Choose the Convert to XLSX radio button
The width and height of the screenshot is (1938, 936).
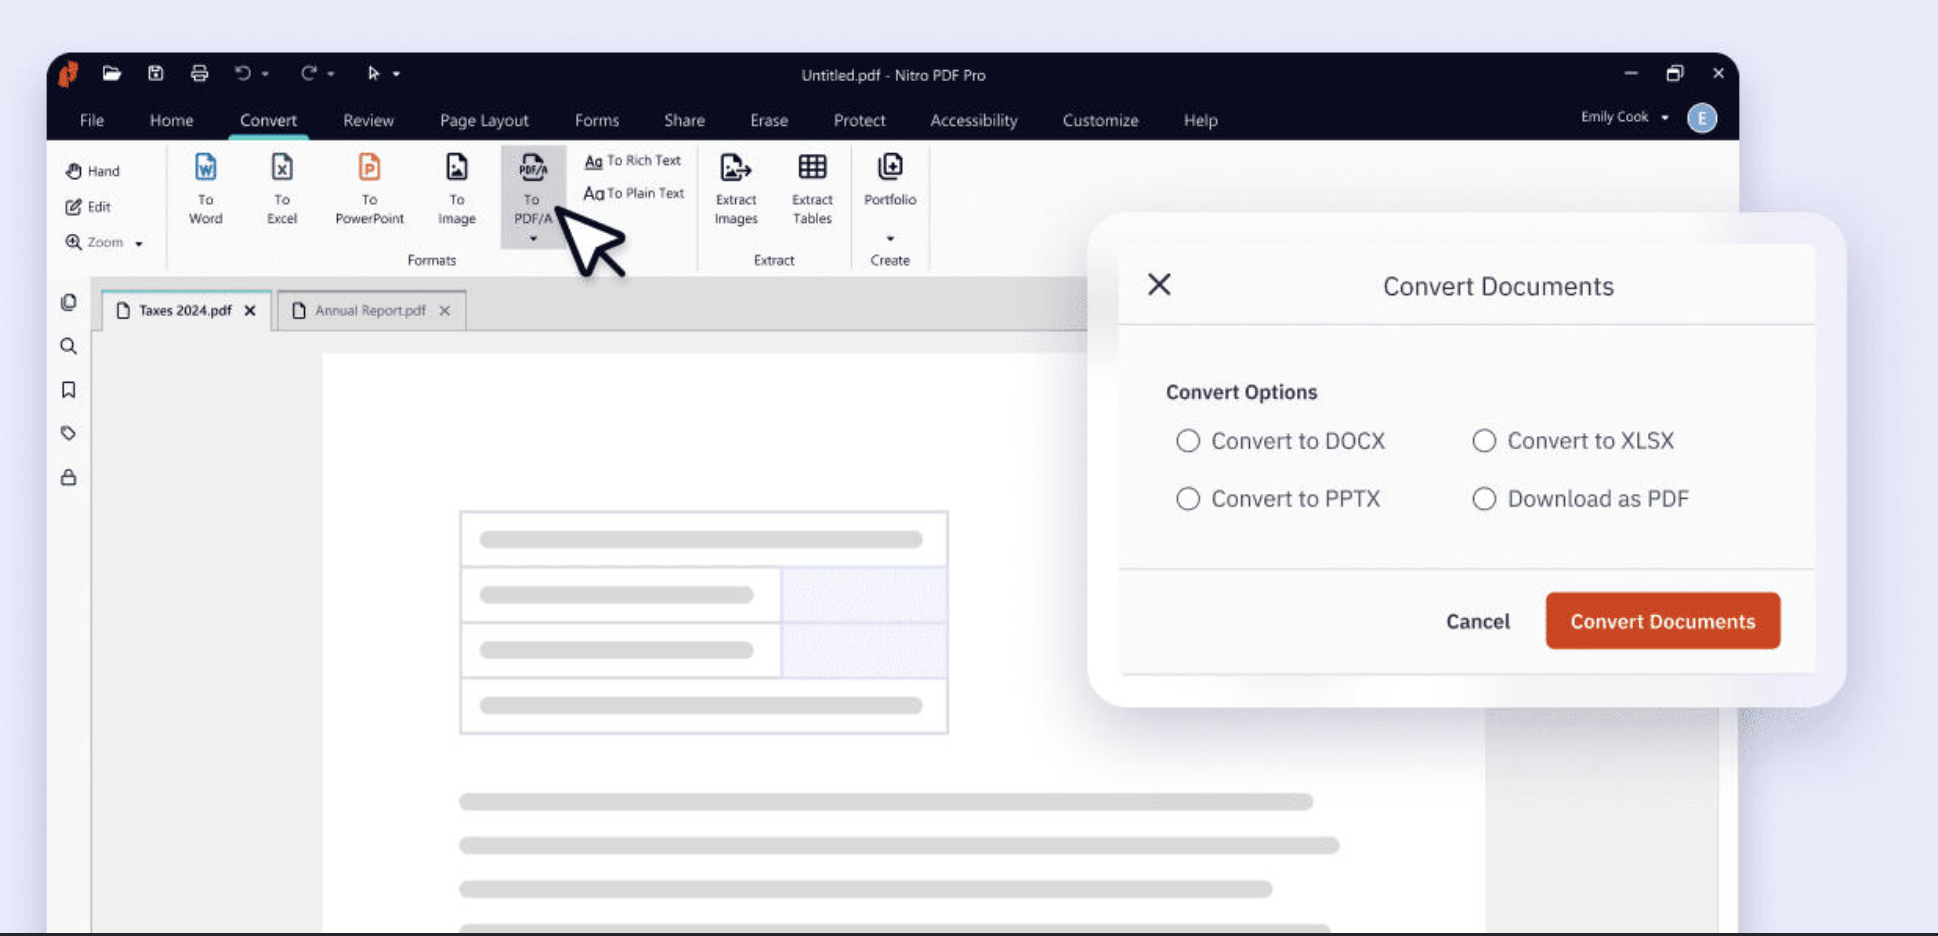[x=1484, y=441]
